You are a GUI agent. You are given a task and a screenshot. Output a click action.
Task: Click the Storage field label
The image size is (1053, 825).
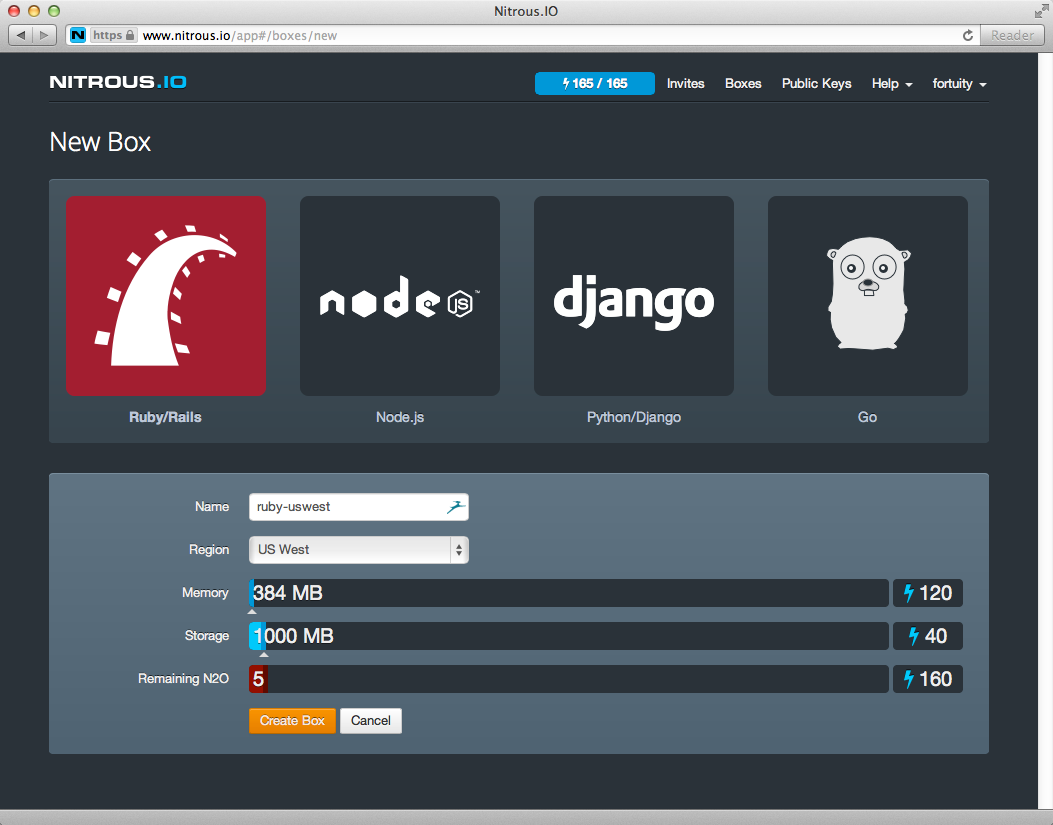pyautogui.click(x=207, y=636)
